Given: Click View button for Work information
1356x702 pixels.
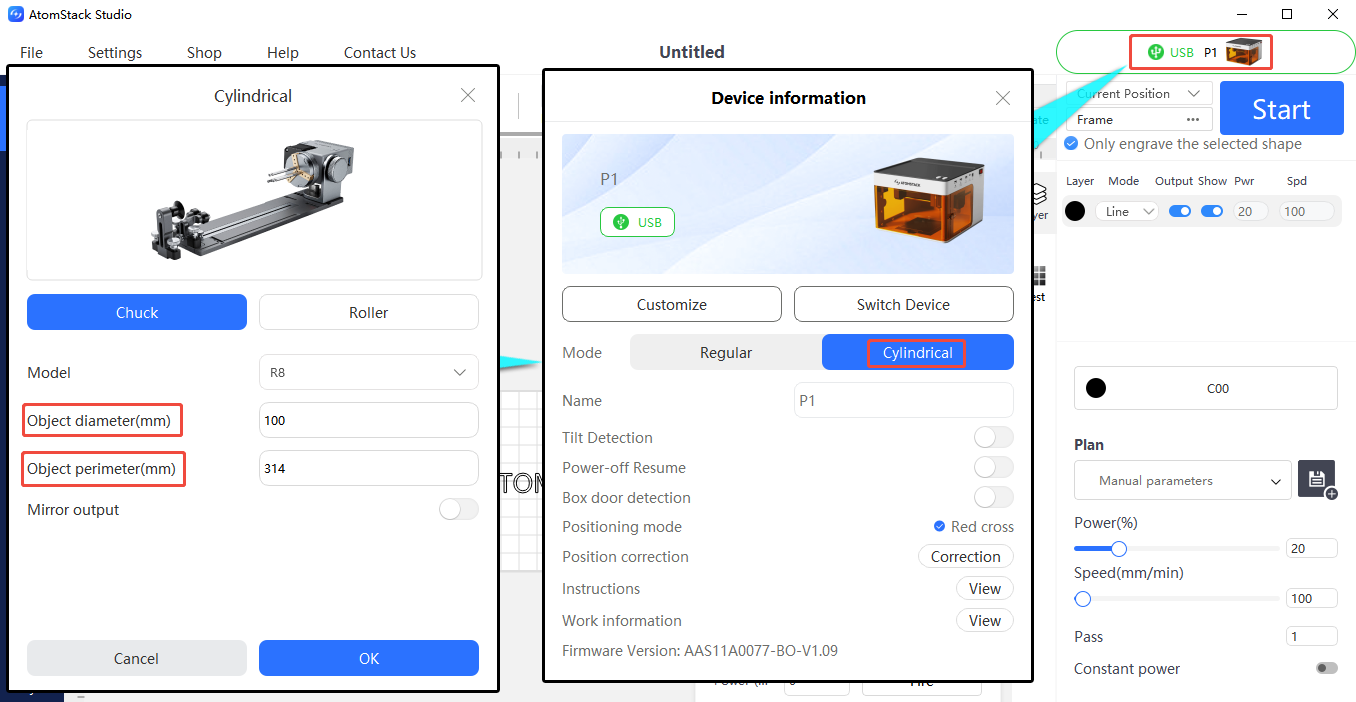Looking at the screenshot, I should point(985,620).
